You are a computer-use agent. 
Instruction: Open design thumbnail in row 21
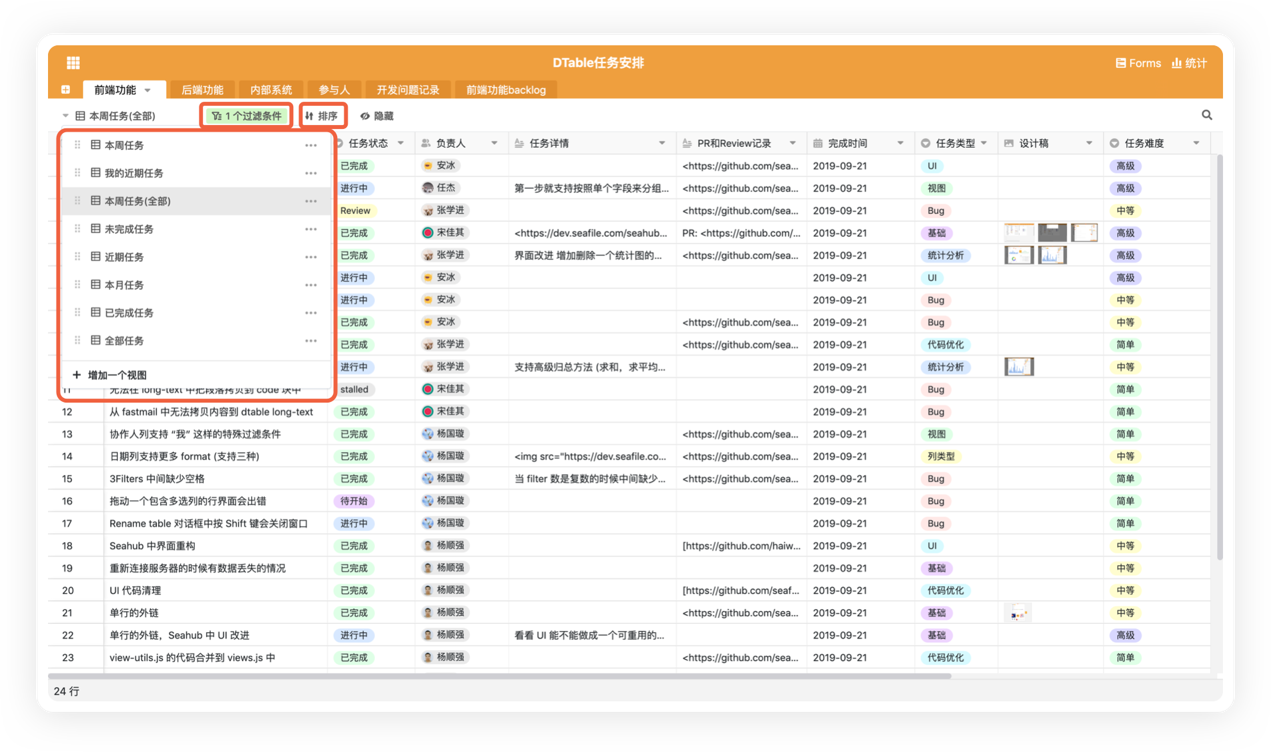[1018, 613]
